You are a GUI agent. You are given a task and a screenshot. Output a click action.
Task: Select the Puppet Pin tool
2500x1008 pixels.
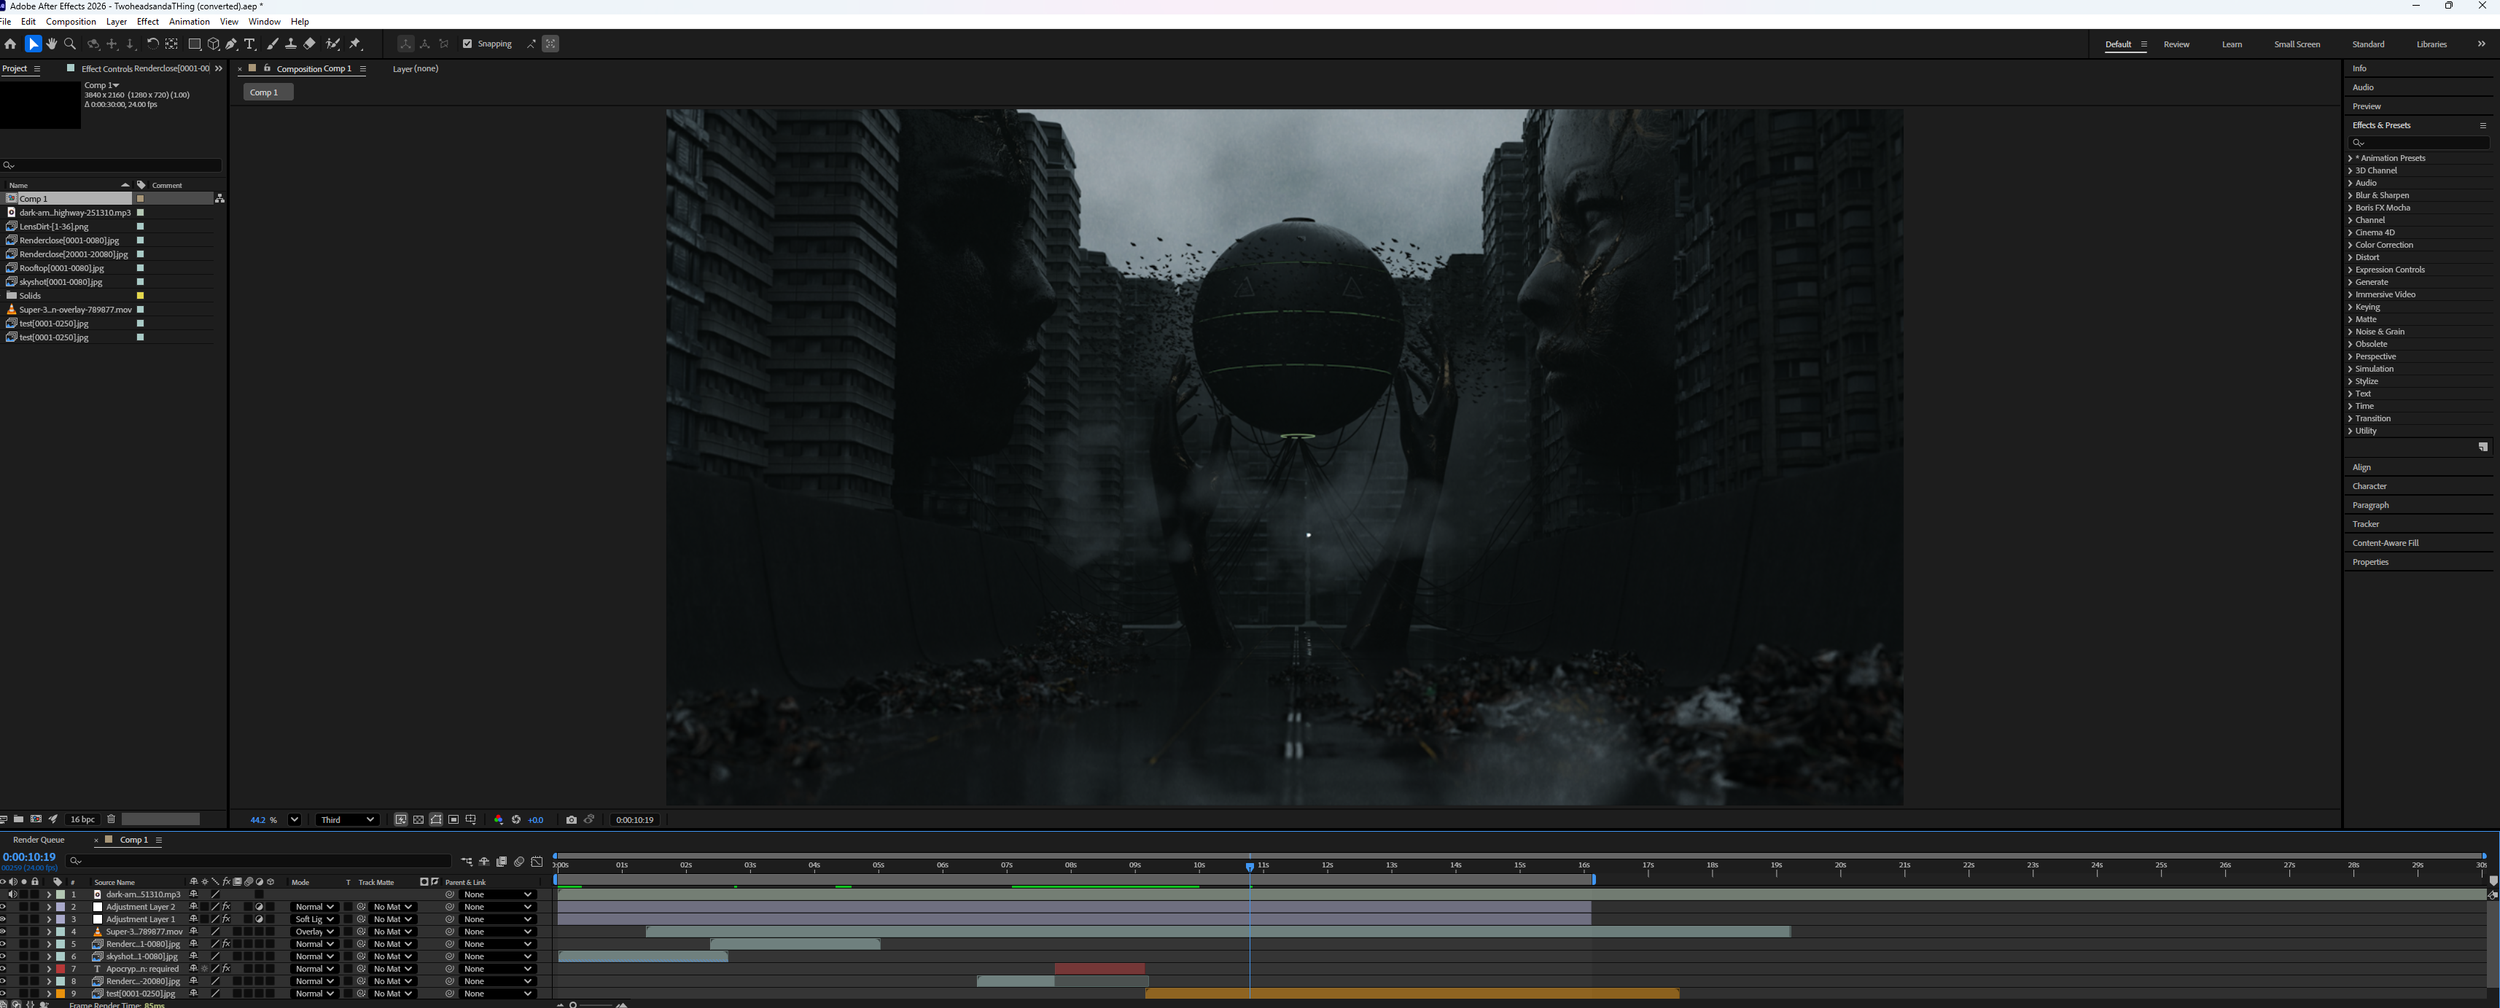[356, 44]
